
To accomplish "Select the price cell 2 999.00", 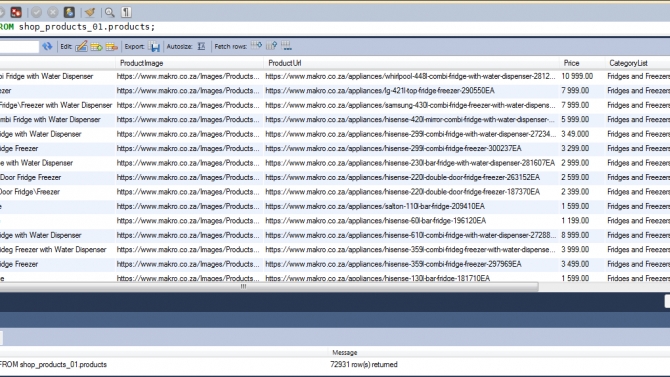I will pos(582,163).
